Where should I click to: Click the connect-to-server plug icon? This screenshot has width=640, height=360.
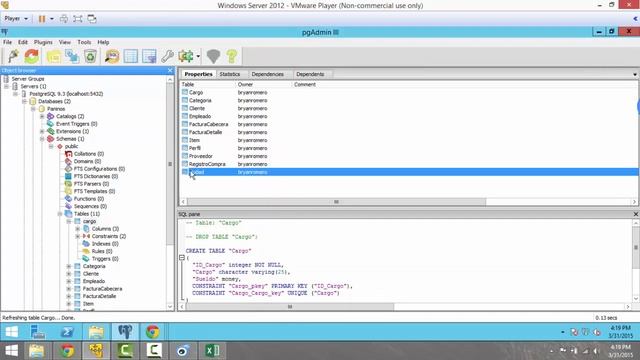13,56
